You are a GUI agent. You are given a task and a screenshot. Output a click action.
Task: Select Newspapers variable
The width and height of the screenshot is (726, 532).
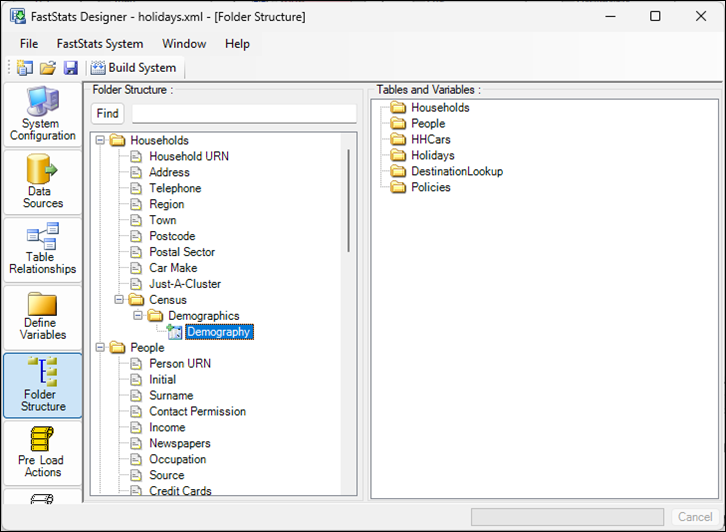point(180,443)
